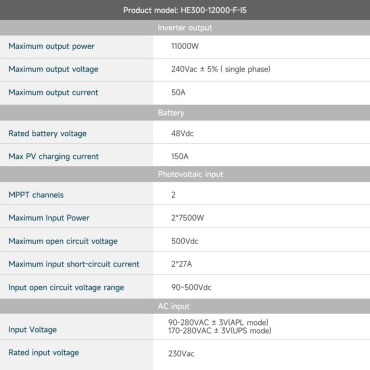The image size is (370, 370).
Task: Click the 'Product model: HE300-12000-F-I5' header text
Action: pos(185,10)
